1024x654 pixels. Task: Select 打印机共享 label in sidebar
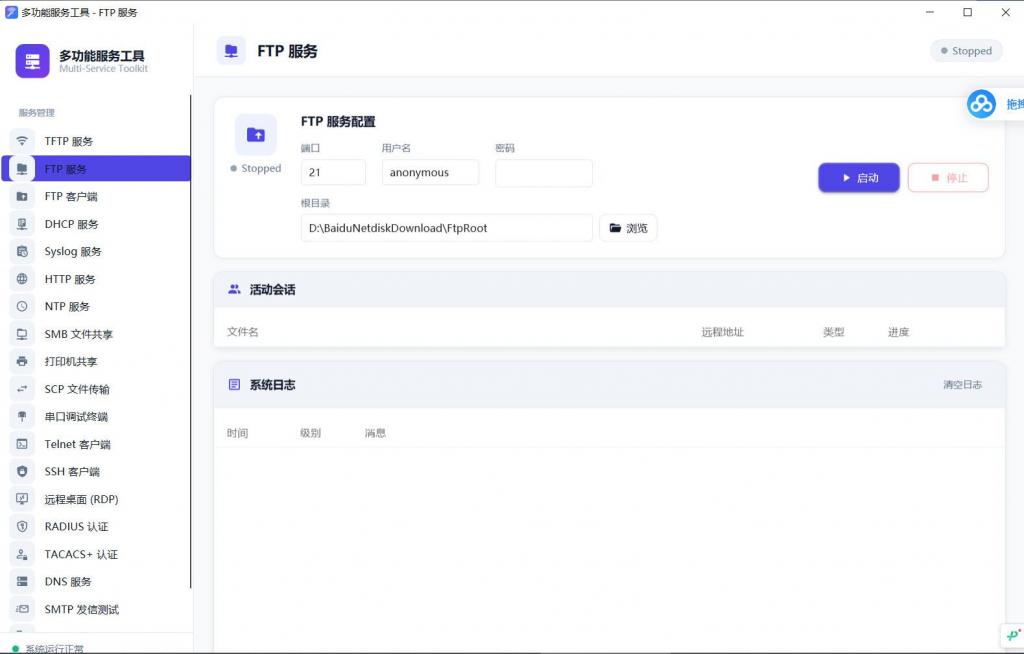pyautogui.click(x=71, y=361)
